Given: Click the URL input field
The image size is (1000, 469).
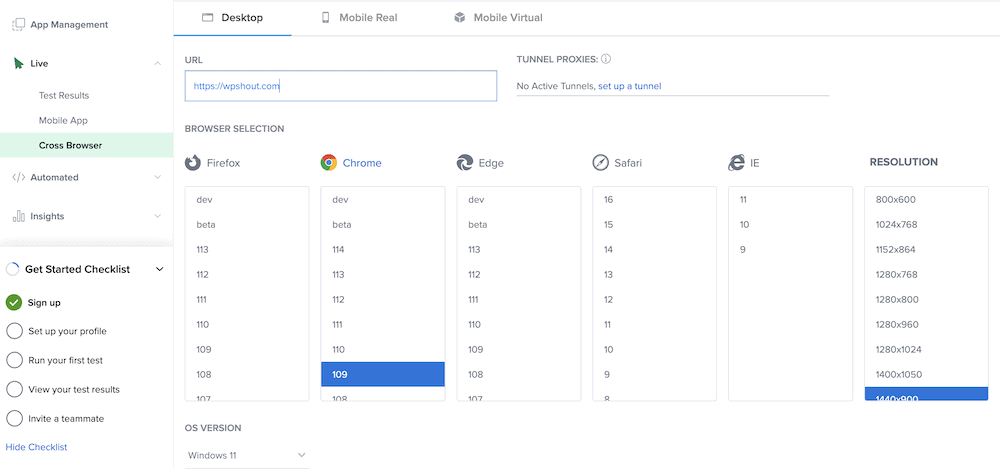Looking at the screenshot, I should [x=341, y=86].
